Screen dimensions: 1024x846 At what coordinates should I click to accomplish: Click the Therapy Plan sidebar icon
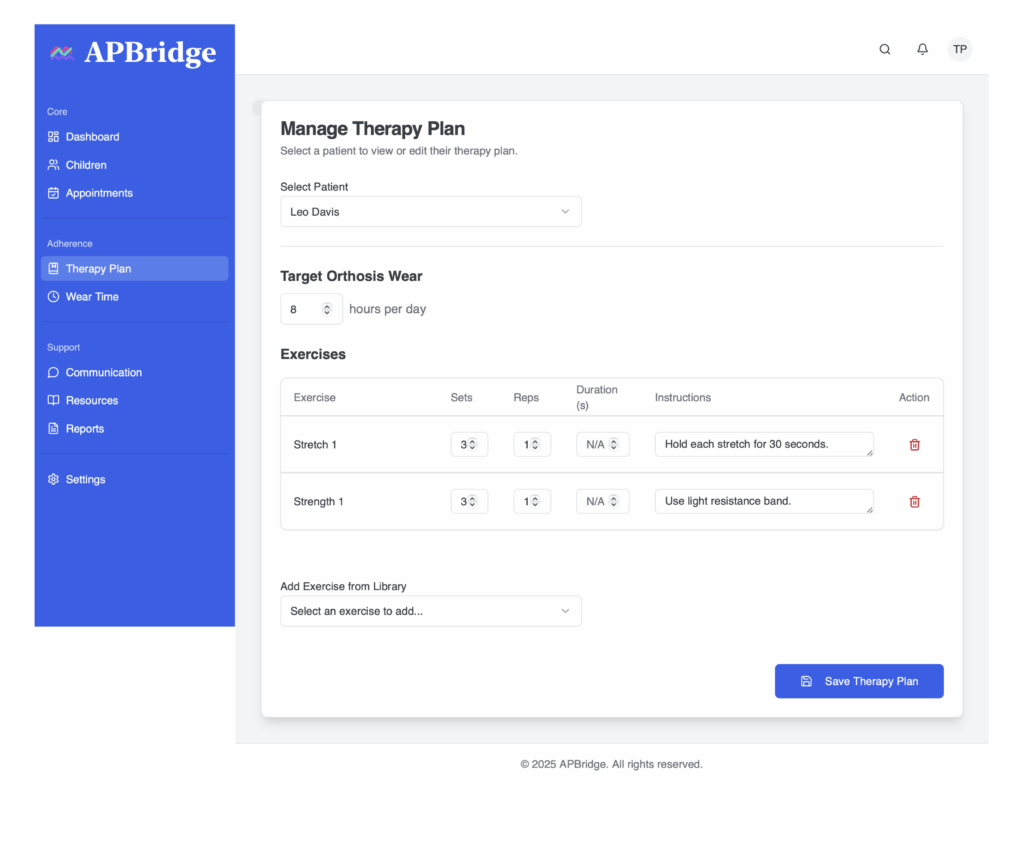coord(54,268)
